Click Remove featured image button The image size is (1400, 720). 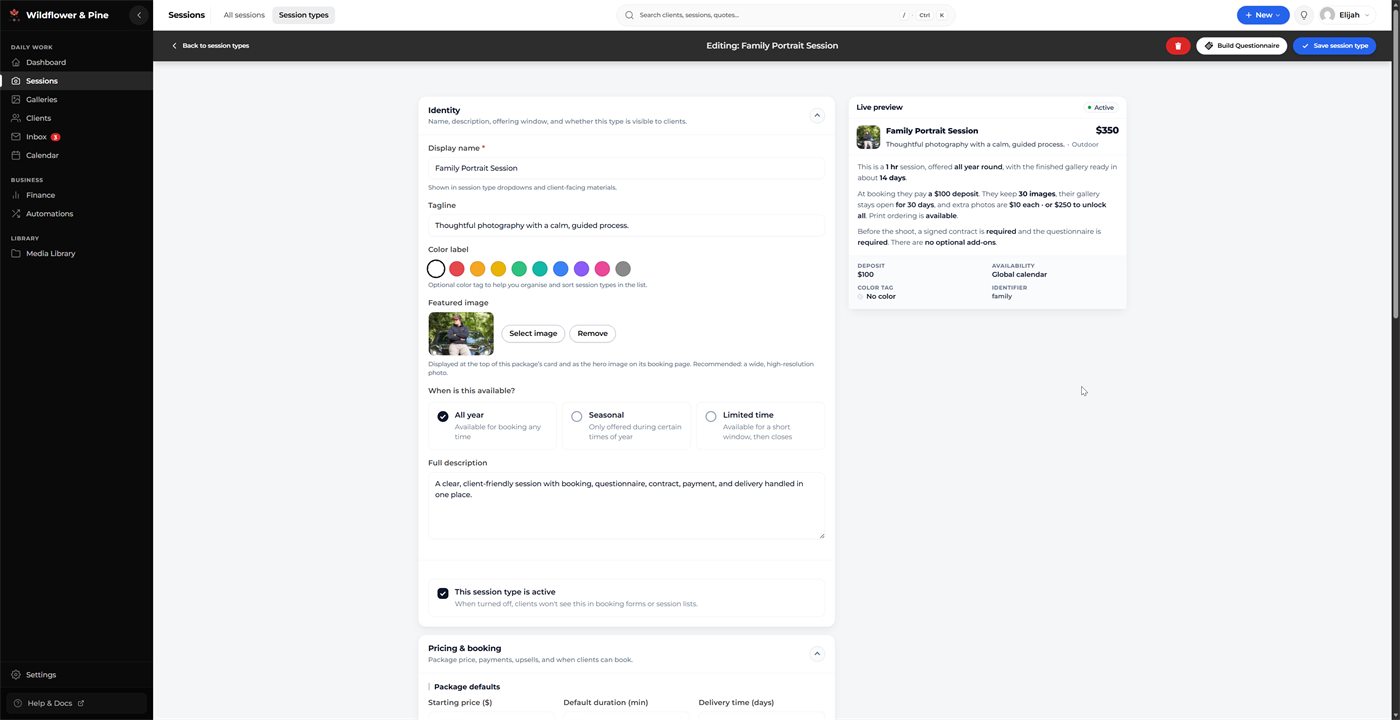pos(592,334)
